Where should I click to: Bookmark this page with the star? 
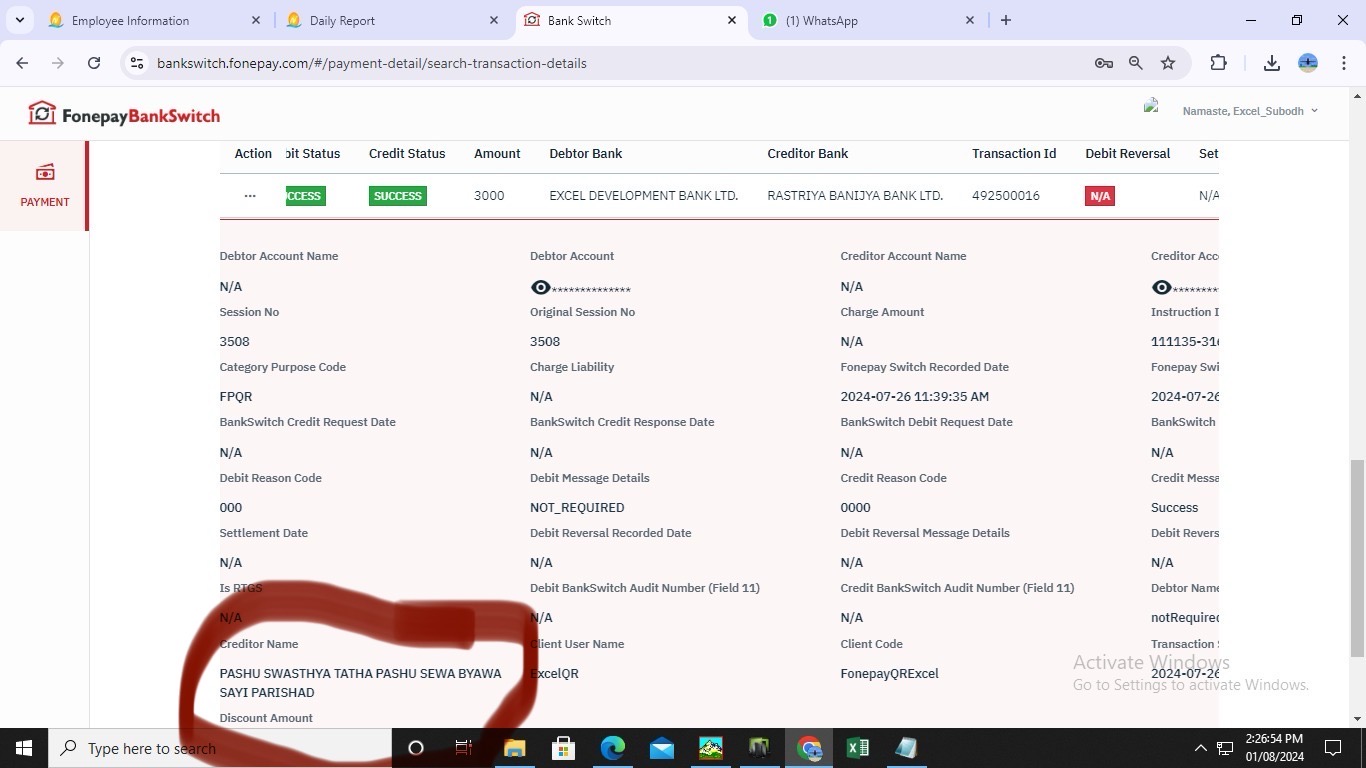point(1168,63)
